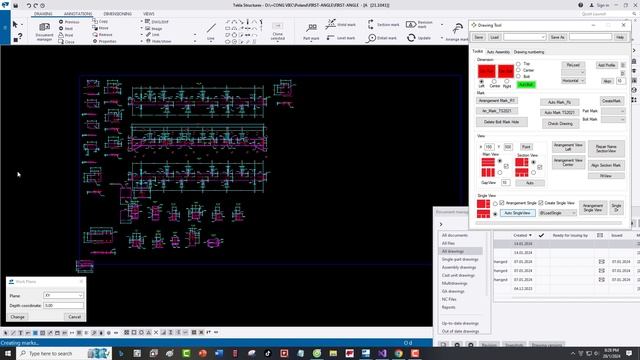
Task: Click the Link tool in ribbon
Action: pos(153,35)
